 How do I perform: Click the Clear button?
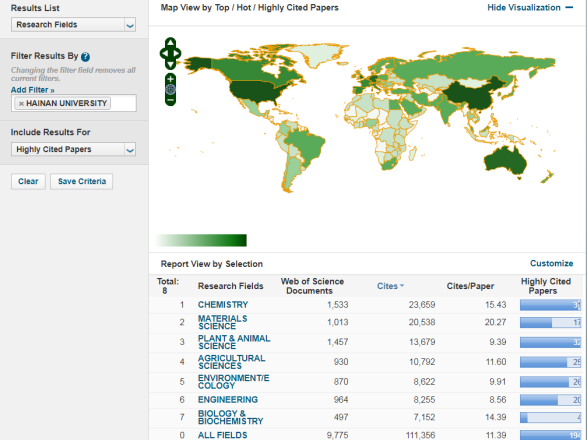28,182
